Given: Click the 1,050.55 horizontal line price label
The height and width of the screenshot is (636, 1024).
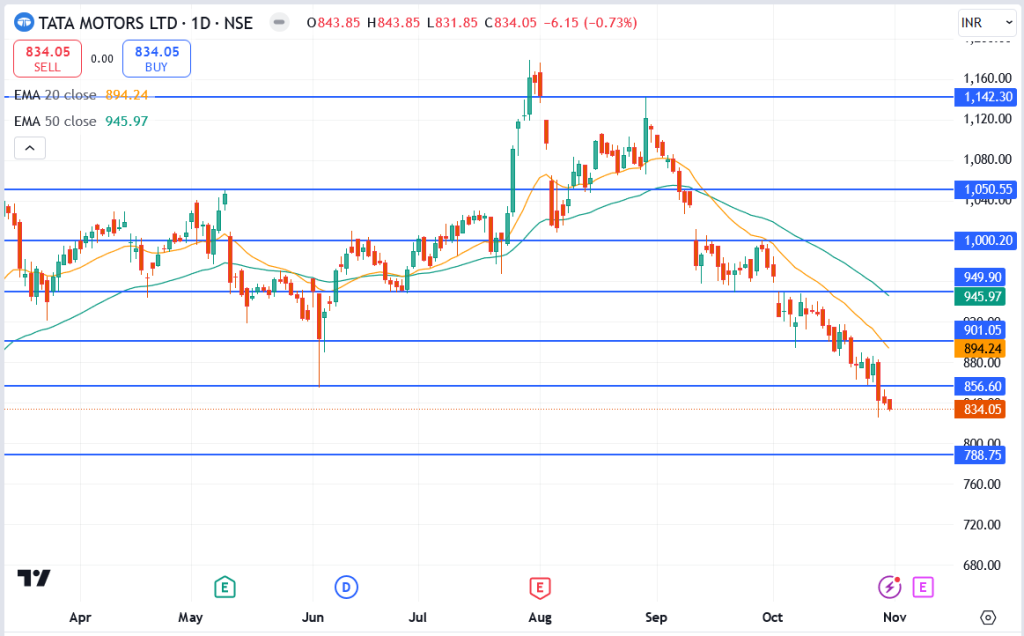Looking at the screenshot, I should (985, 189).
